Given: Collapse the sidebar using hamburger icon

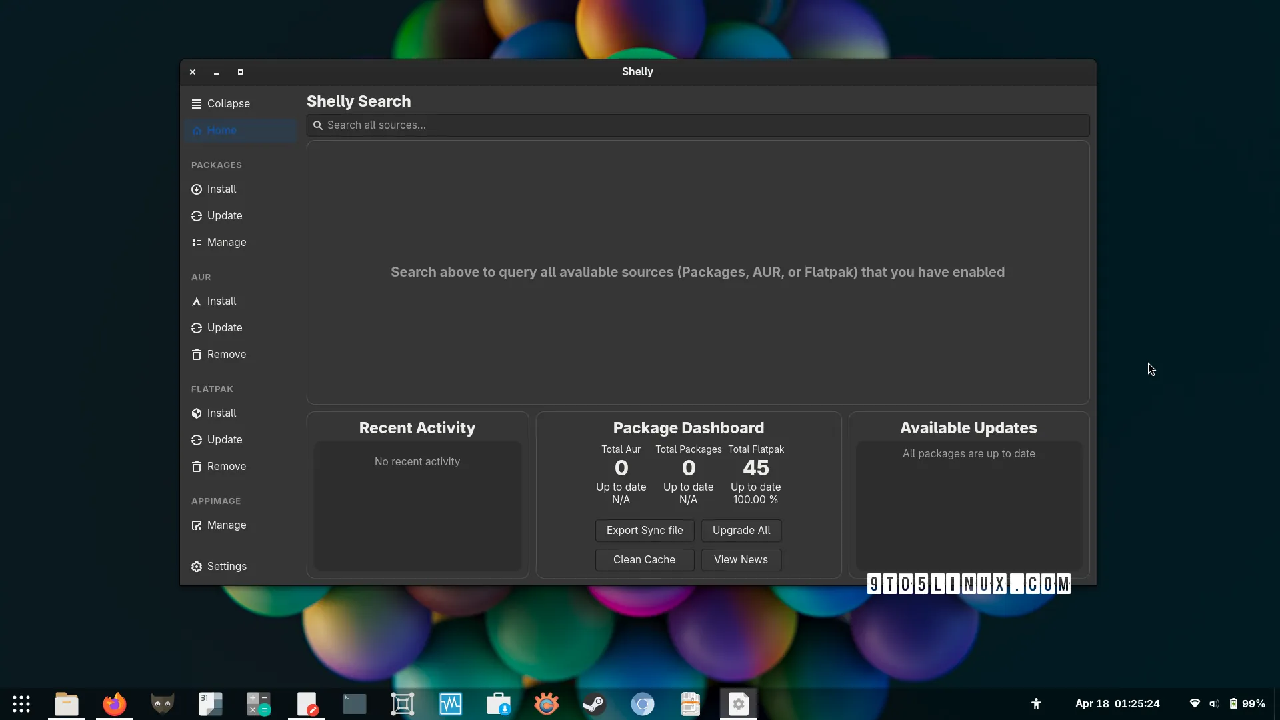Looking at the screenshot, I should click(x=197, y=104).
